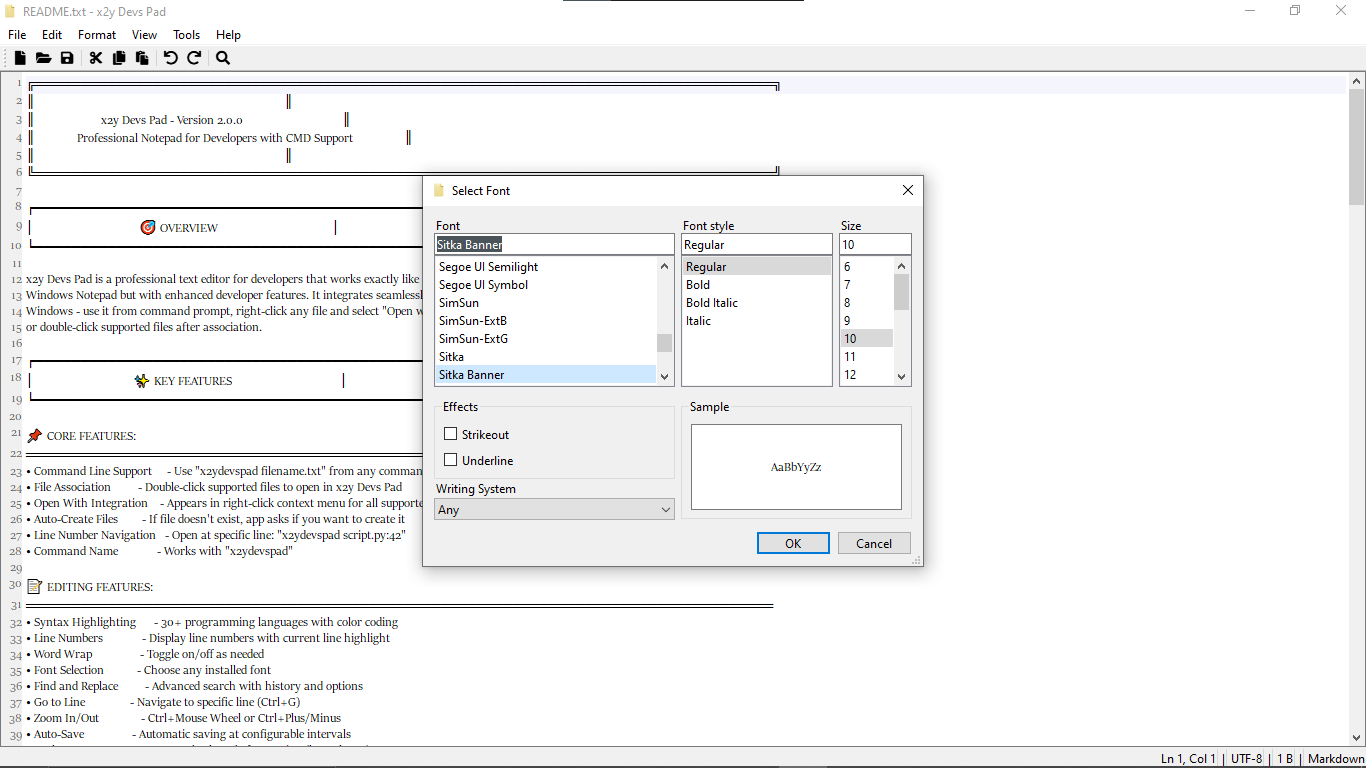Close the Select Font dialog
Screen dimensions: 1366x768
tap(908, 190)
